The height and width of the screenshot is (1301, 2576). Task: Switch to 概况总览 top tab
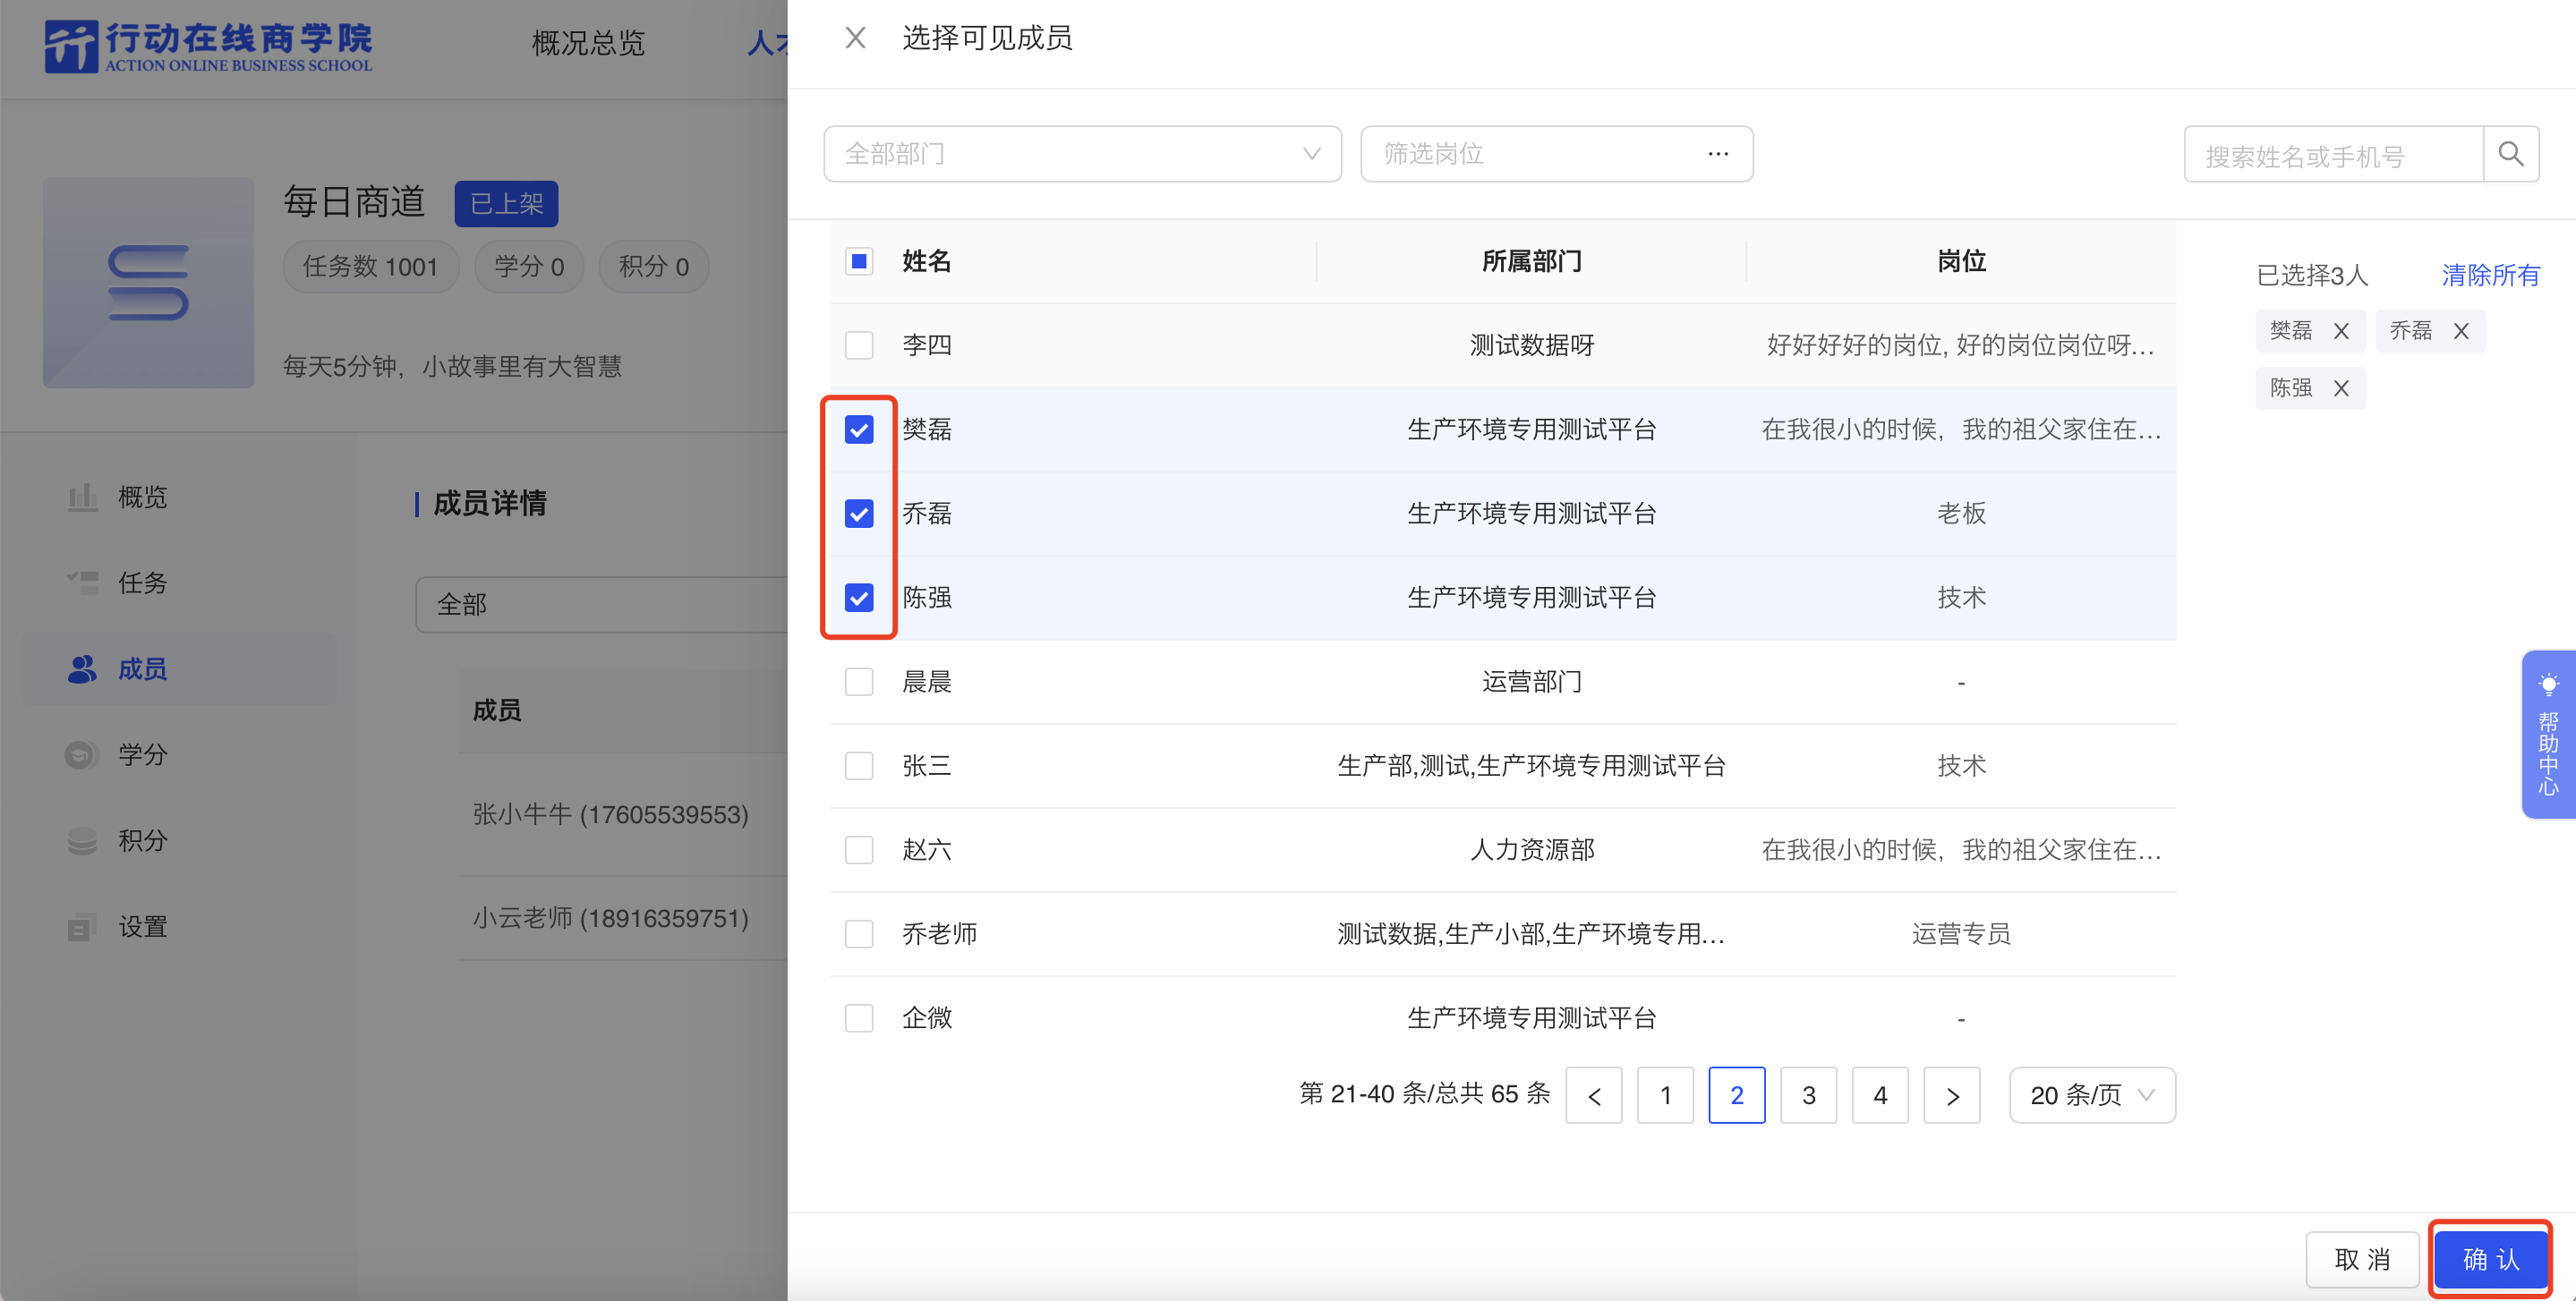pyautogui.click(x=588, y=43)
